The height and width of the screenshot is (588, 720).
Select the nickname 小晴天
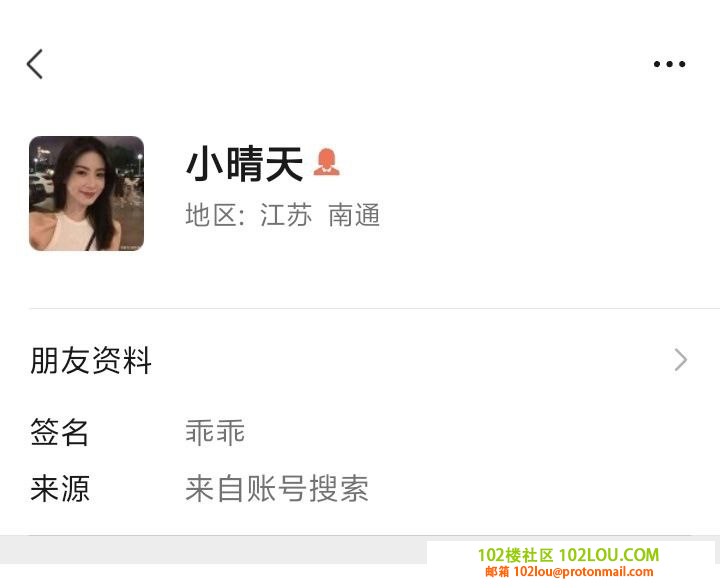click(244, 163)
